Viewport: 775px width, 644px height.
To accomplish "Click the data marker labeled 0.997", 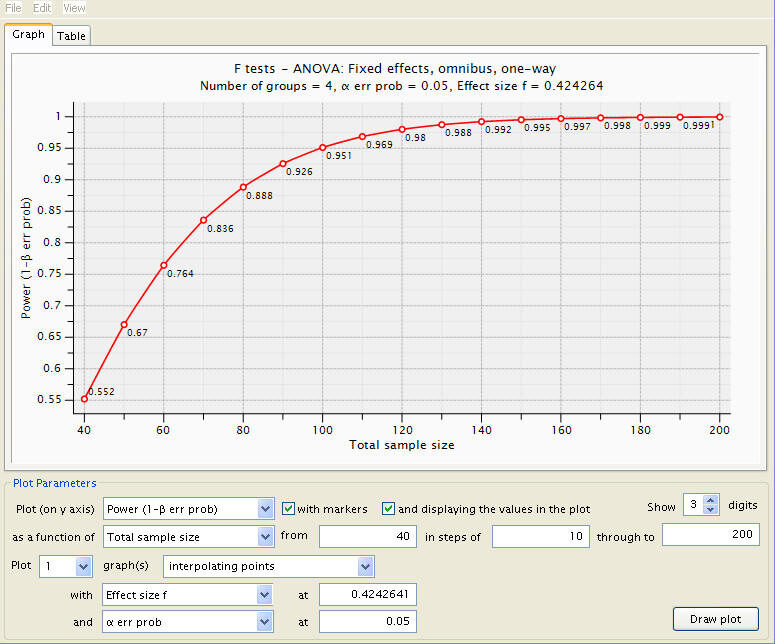I will click(561, 119).
